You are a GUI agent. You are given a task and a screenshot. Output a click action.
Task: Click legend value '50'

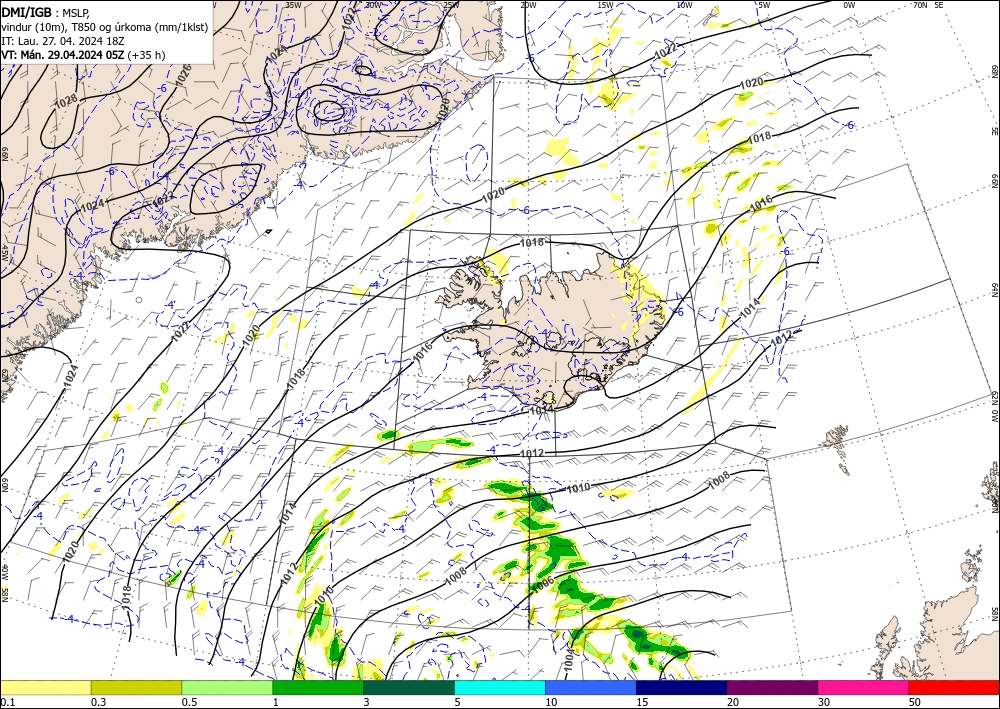[x=915, y=702]
